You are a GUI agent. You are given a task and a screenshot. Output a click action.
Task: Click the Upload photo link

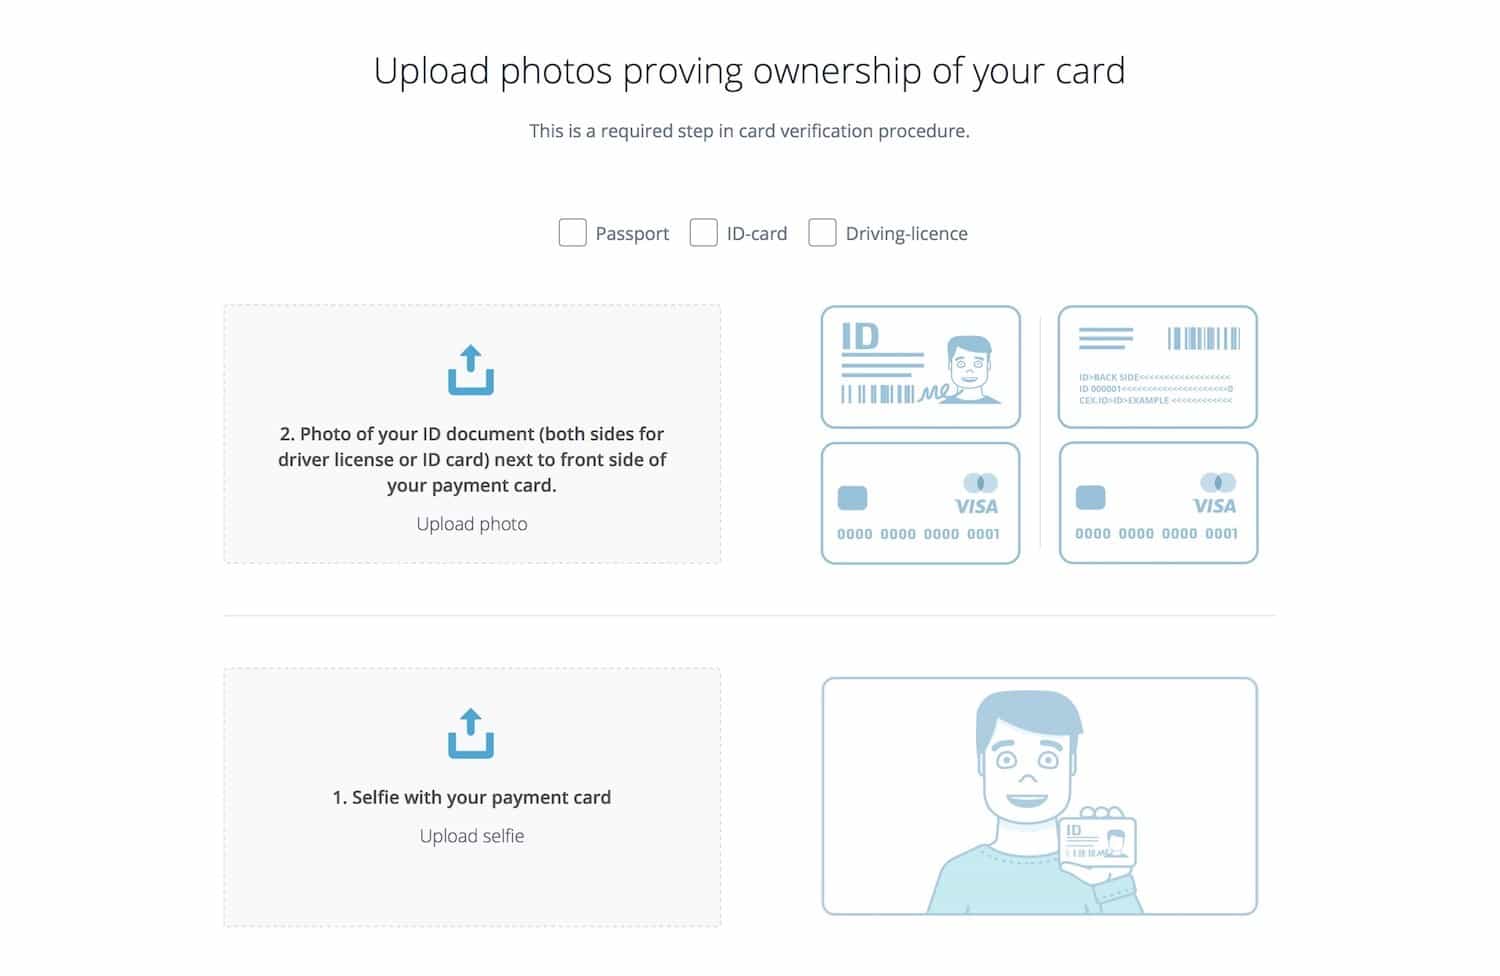(x=472, y=524)
